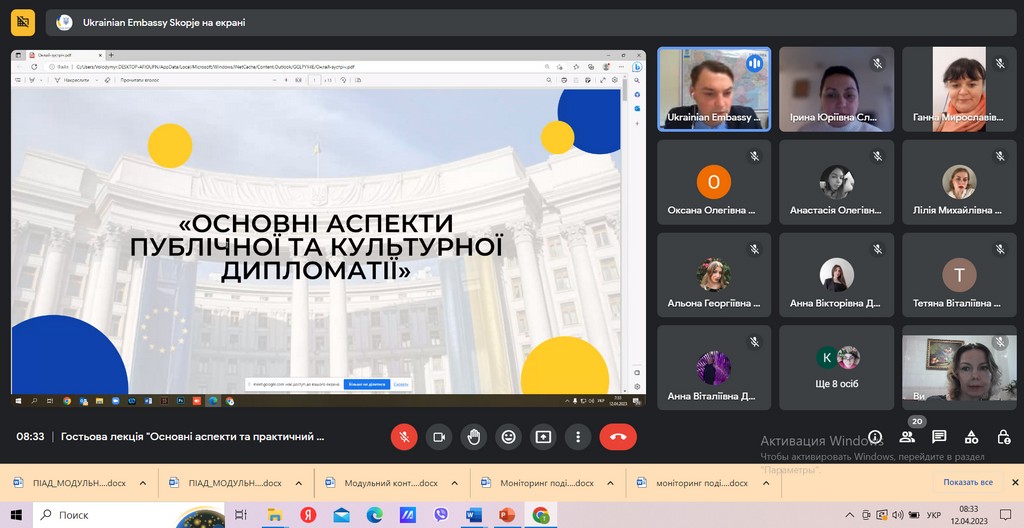Select the Ще 8 осіб participants tile
This screenshot has width=1024, height=528.
click(x=837, y=367)
